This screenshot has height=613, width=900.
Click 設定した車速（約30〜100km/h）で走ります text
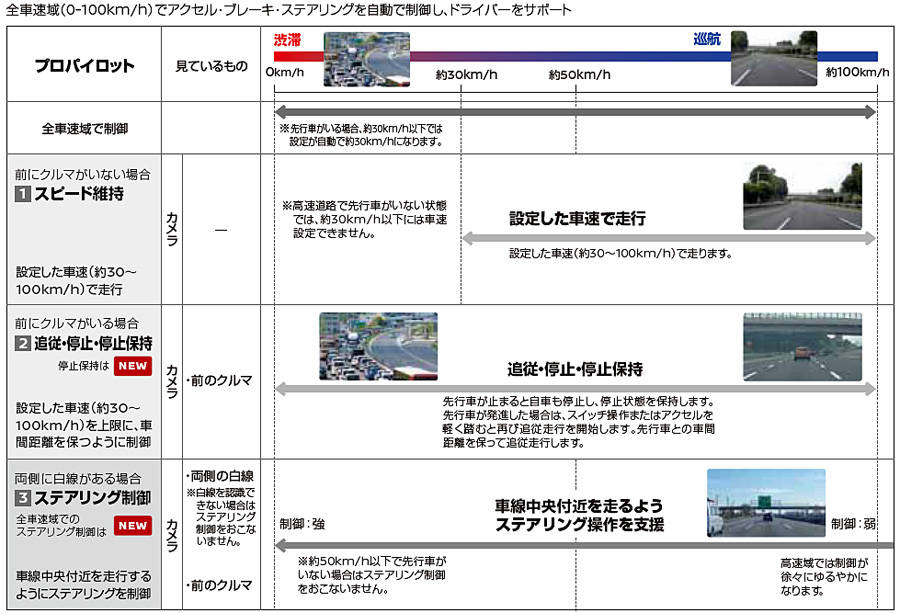click(x=620, y=253)
